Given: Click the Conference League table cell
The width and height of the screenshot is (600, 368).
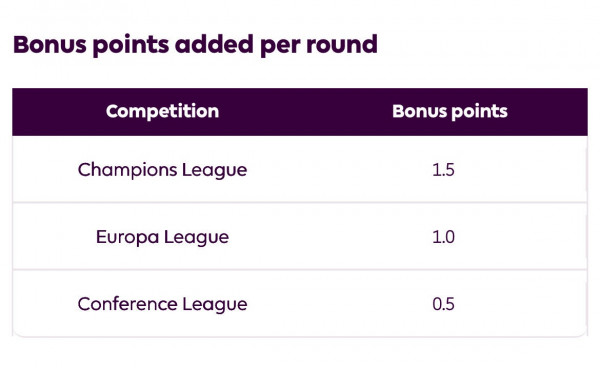Looking at the screenshot, I should 162,304.
